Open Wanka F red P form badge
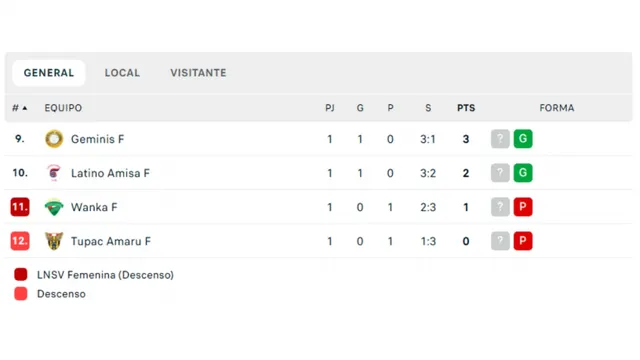 pyautogui.click(x=523, y=207)
